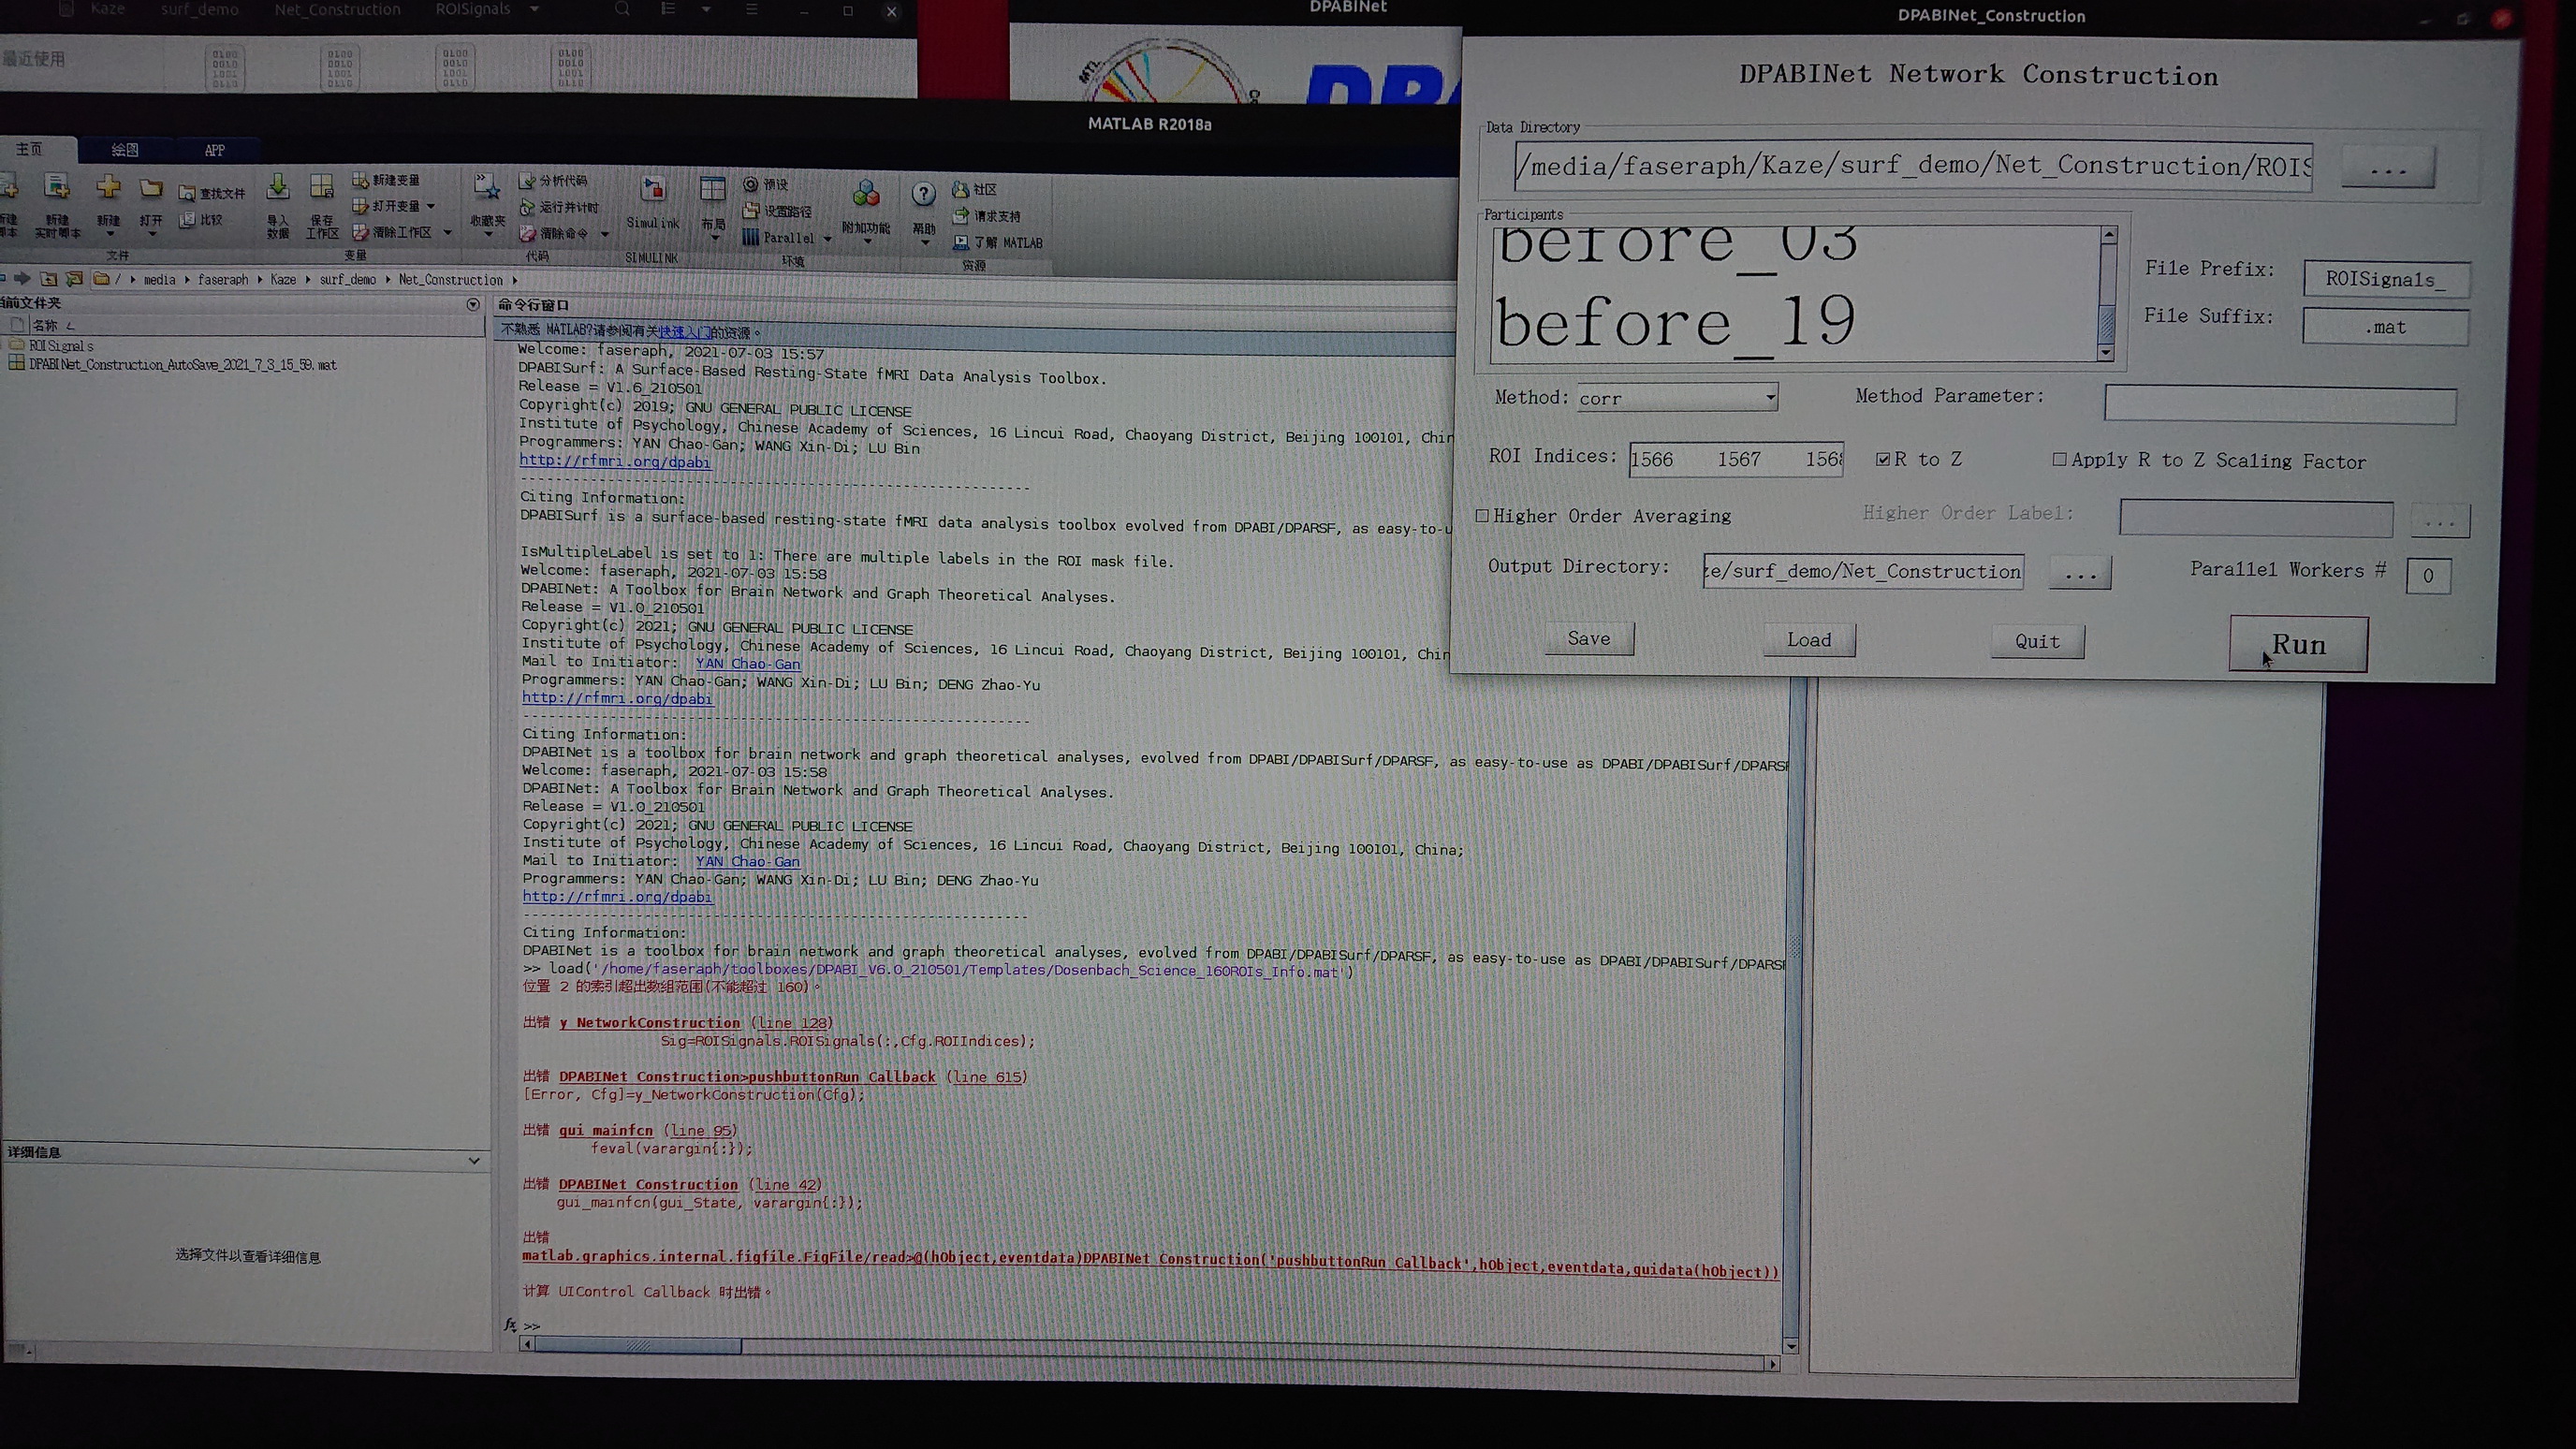Click Request Support (请求支持) icon
Screen dimensions: 2576x1449
point(960,216)
